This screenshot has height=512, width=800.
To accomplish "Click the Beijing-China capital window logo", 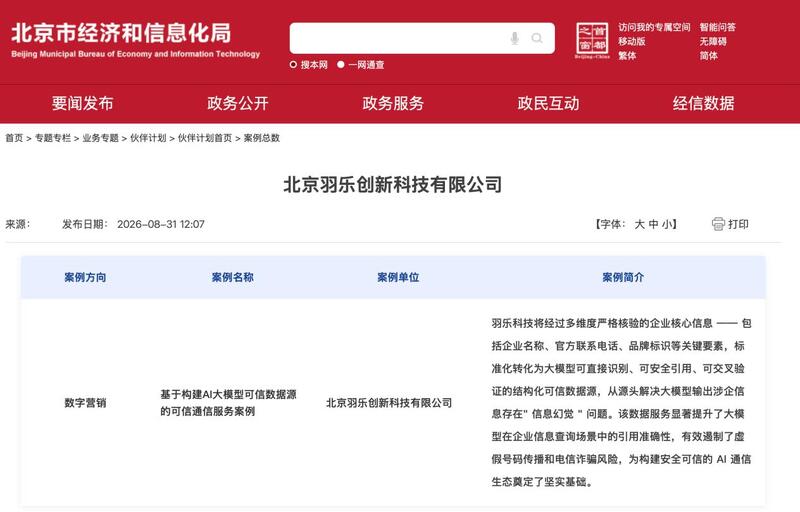I will tap(592, 41).
